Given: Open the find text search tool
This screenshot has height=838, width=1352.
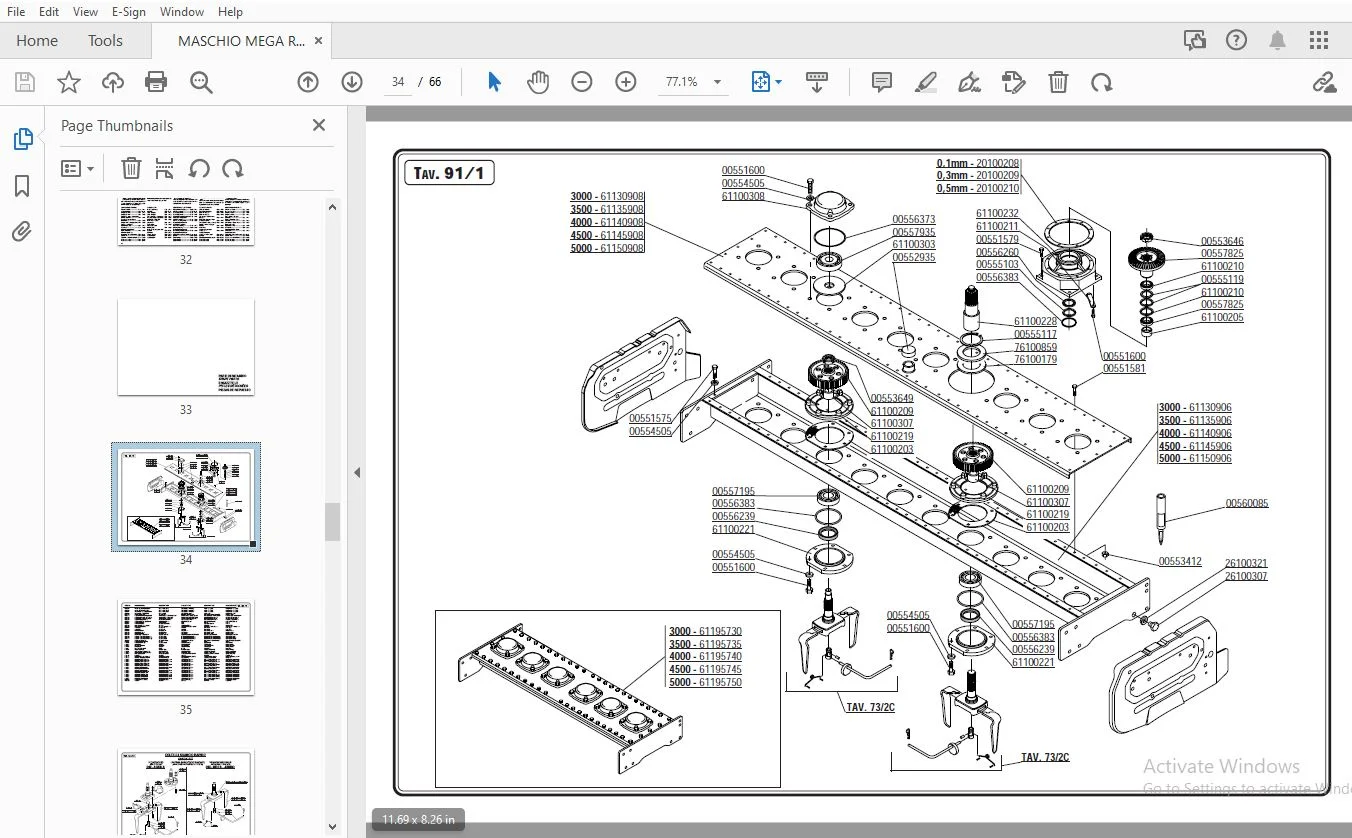Looking at the screenshot, I should coord(201,82).
